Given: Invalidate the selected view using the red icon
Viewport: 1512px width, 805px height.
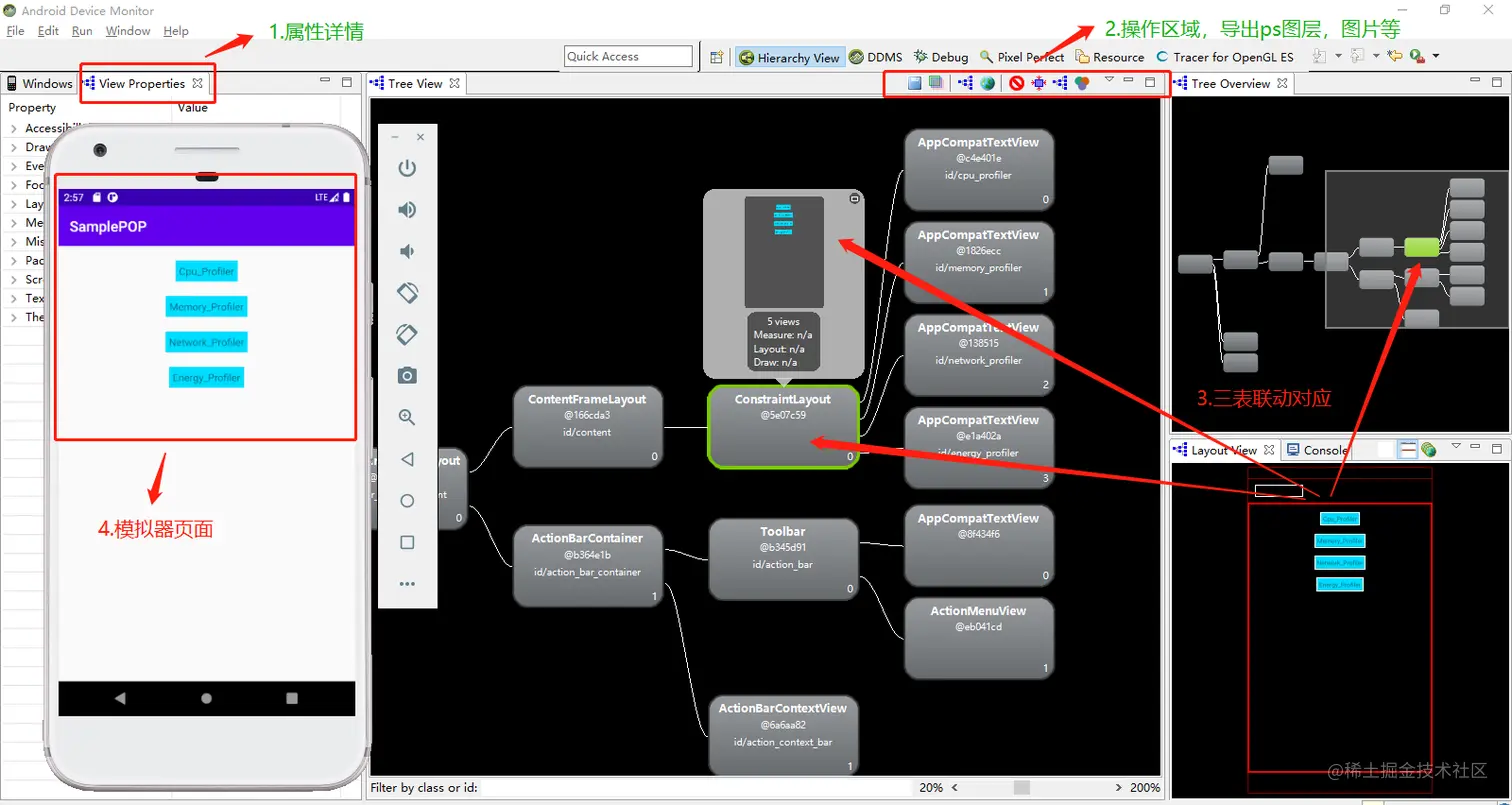Looking at the screenshot, I should (1018, 83).
